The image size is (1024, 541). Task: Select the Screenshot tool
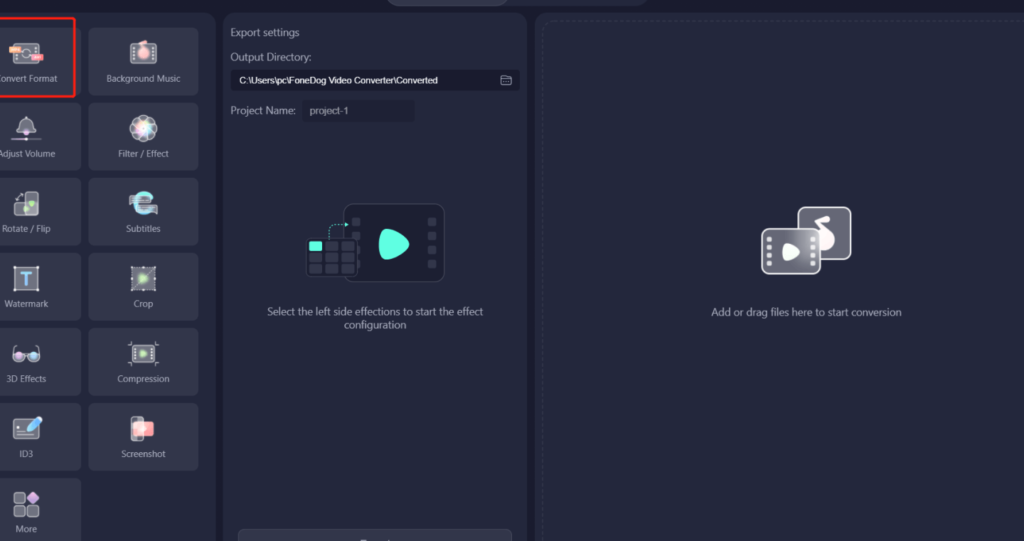point(143,436)
